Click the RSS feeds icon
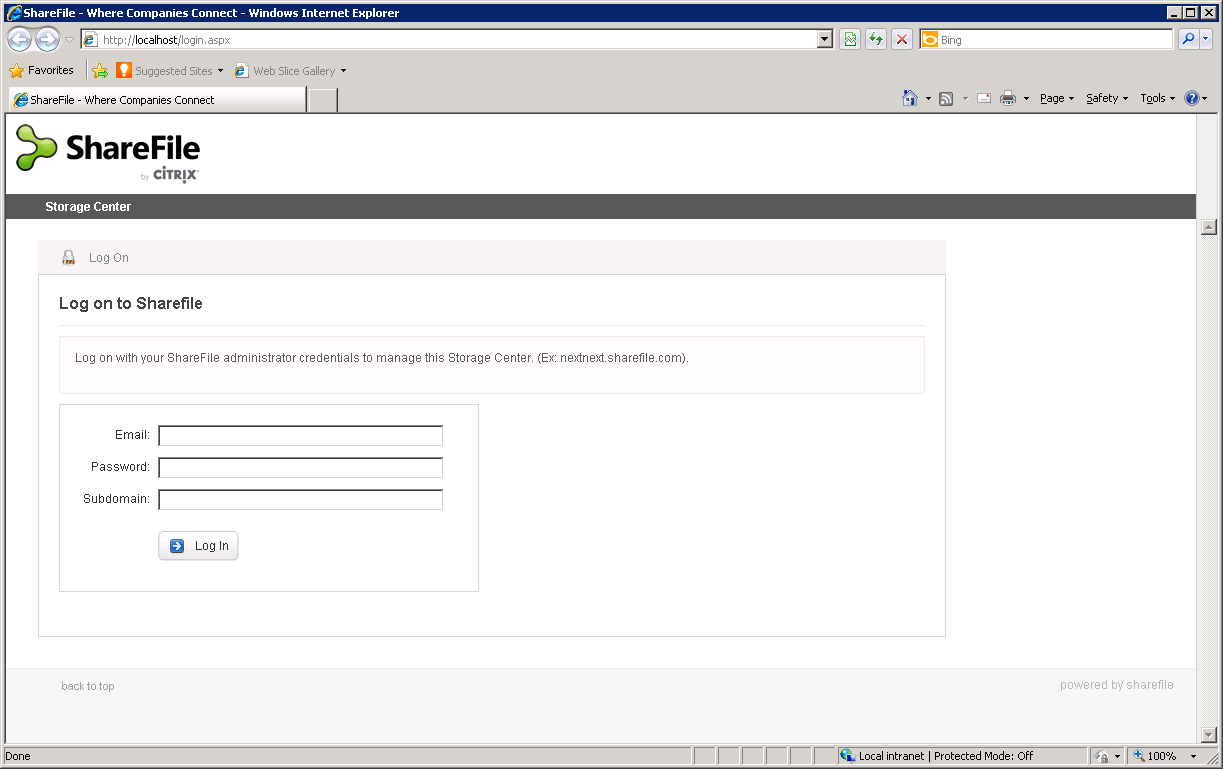1223x769 pixels. point(946,98)
